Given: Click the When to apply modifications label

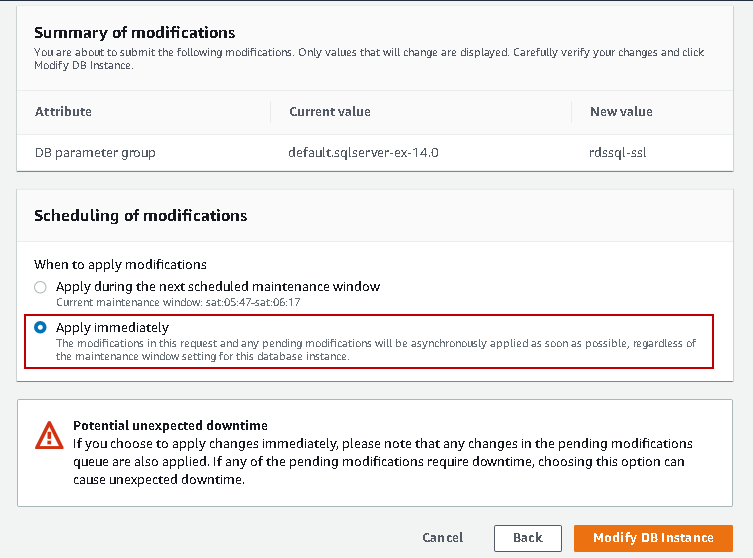Looking at the screenshot, I should (x=120, y=265).
